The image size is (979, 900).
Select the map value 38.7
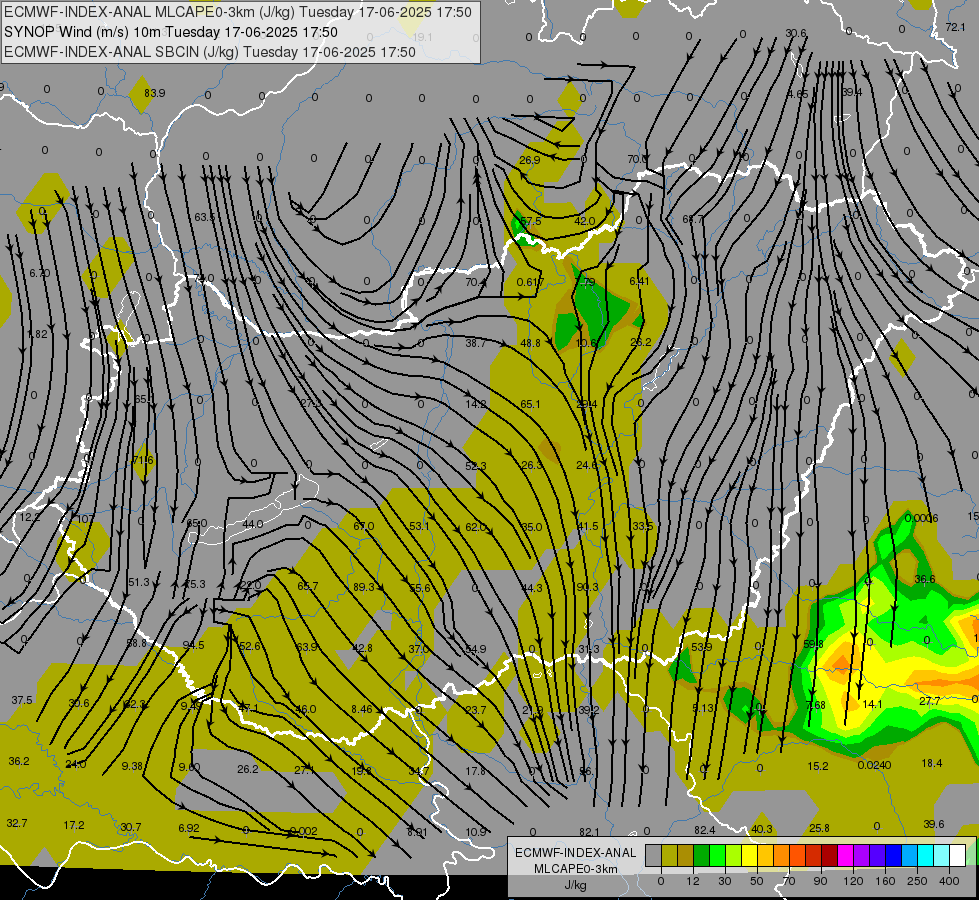click(x=475, y=343)
